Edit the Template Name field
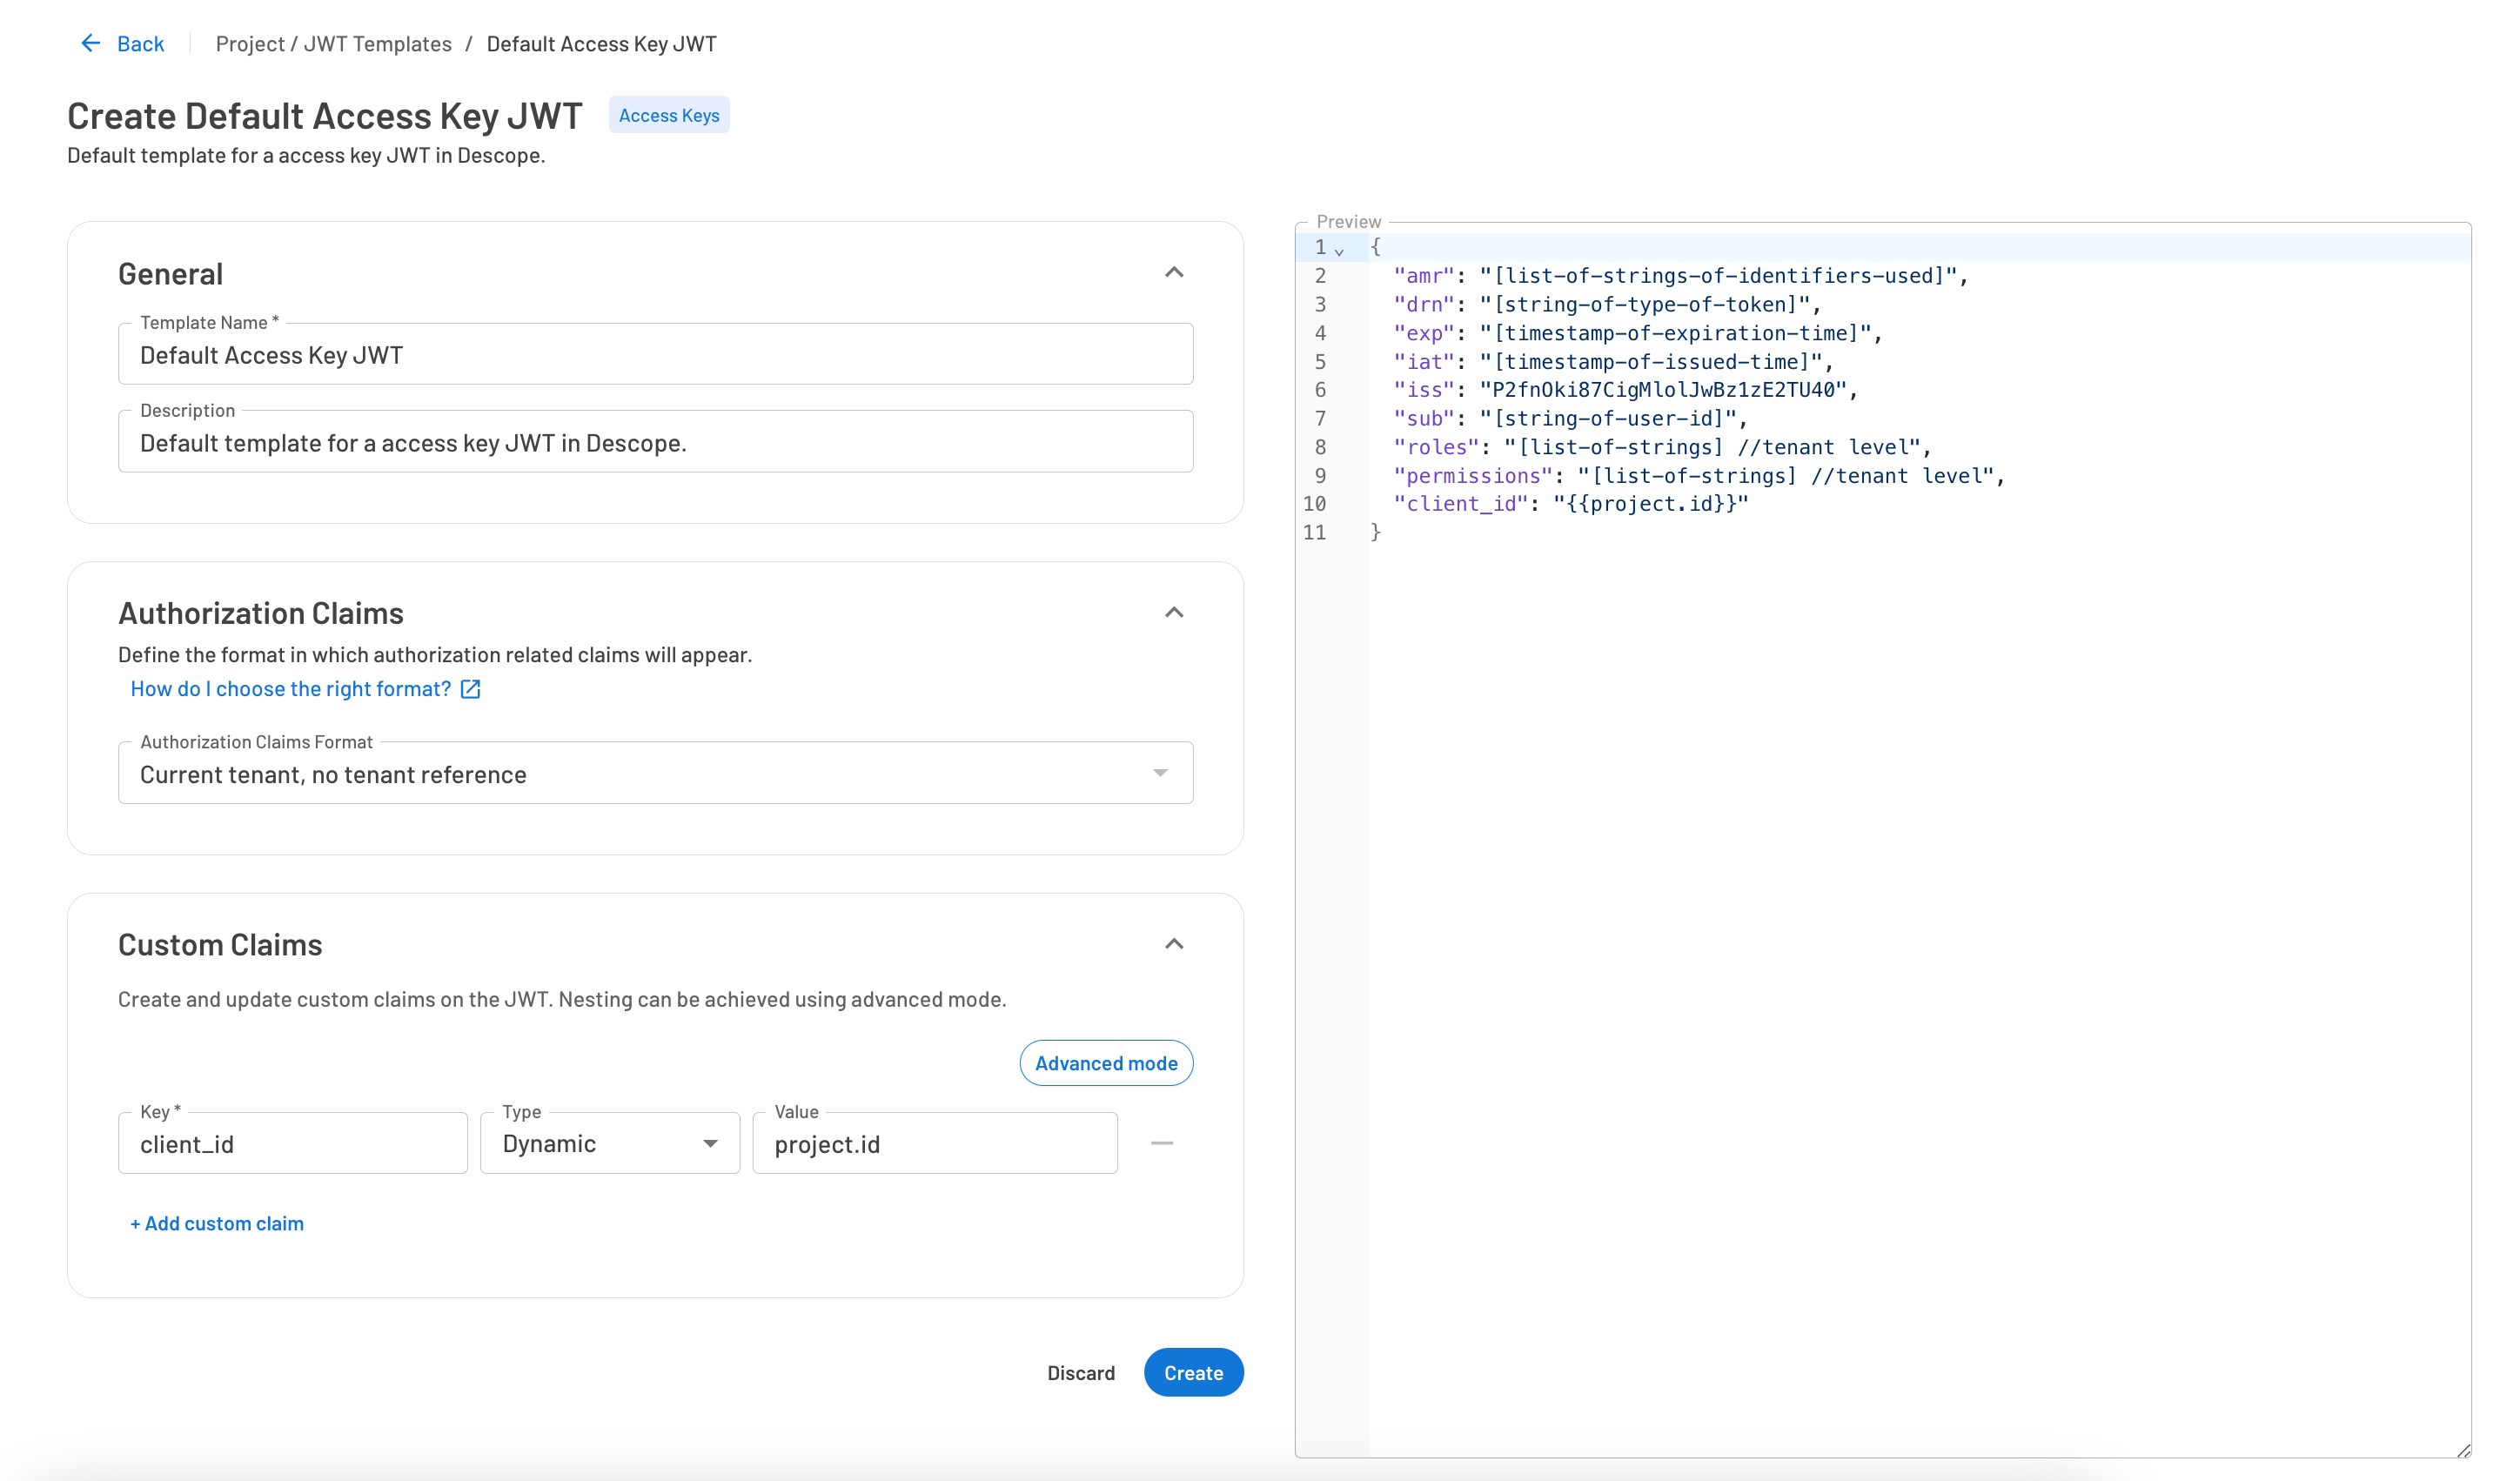The image size is (2520, 1481). click(655, 354)
